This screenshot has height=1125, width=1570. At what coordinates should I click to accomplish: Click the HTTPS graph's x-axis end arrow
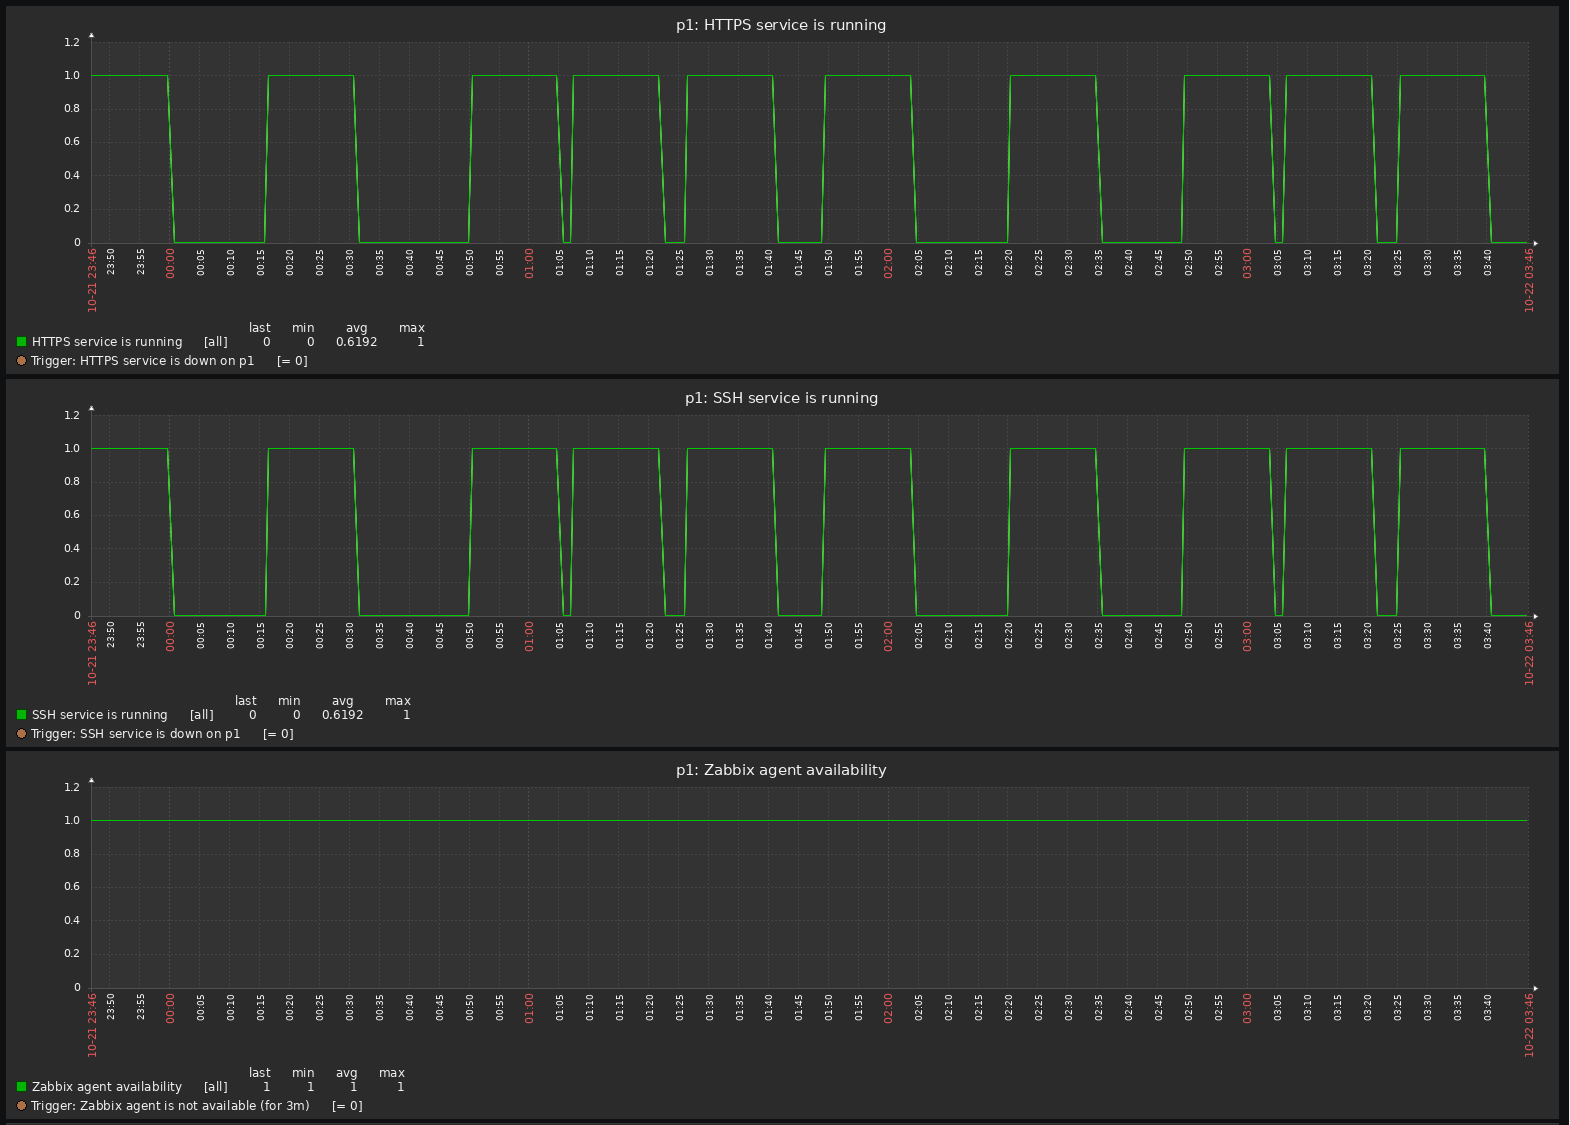(x=1535, y=243)
